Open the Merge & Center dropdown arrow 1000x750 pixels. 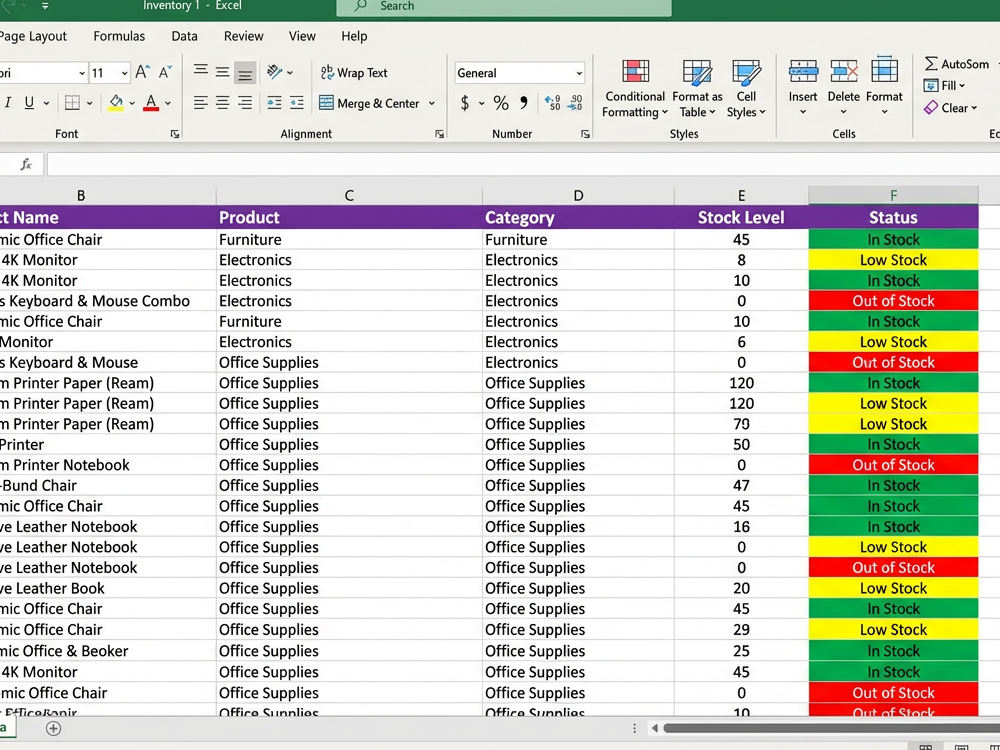point(432,103)
